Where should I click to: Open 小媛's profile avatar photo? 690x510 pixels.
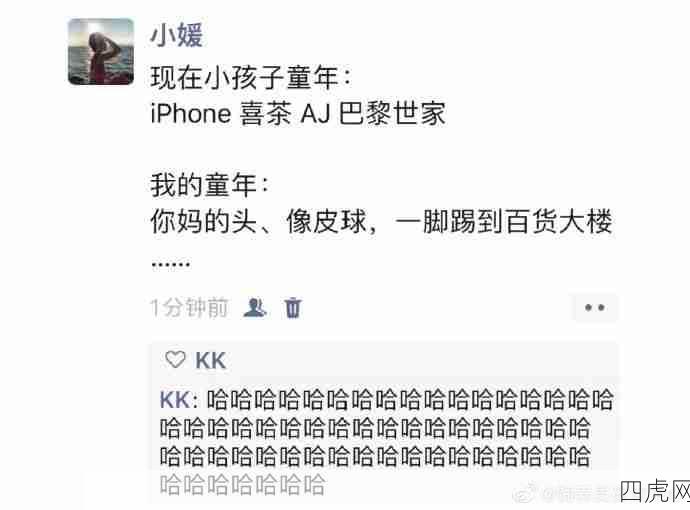[101, 51]
